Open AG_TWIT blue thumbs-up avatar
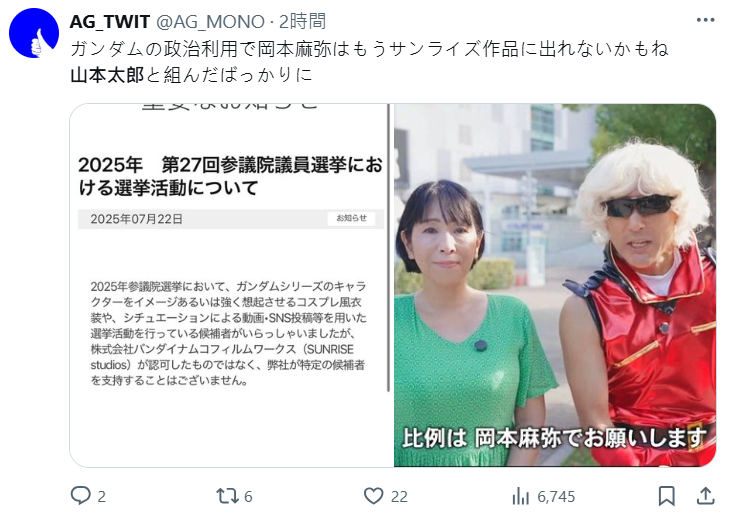 pyautogui.click(x=34, y=33)
